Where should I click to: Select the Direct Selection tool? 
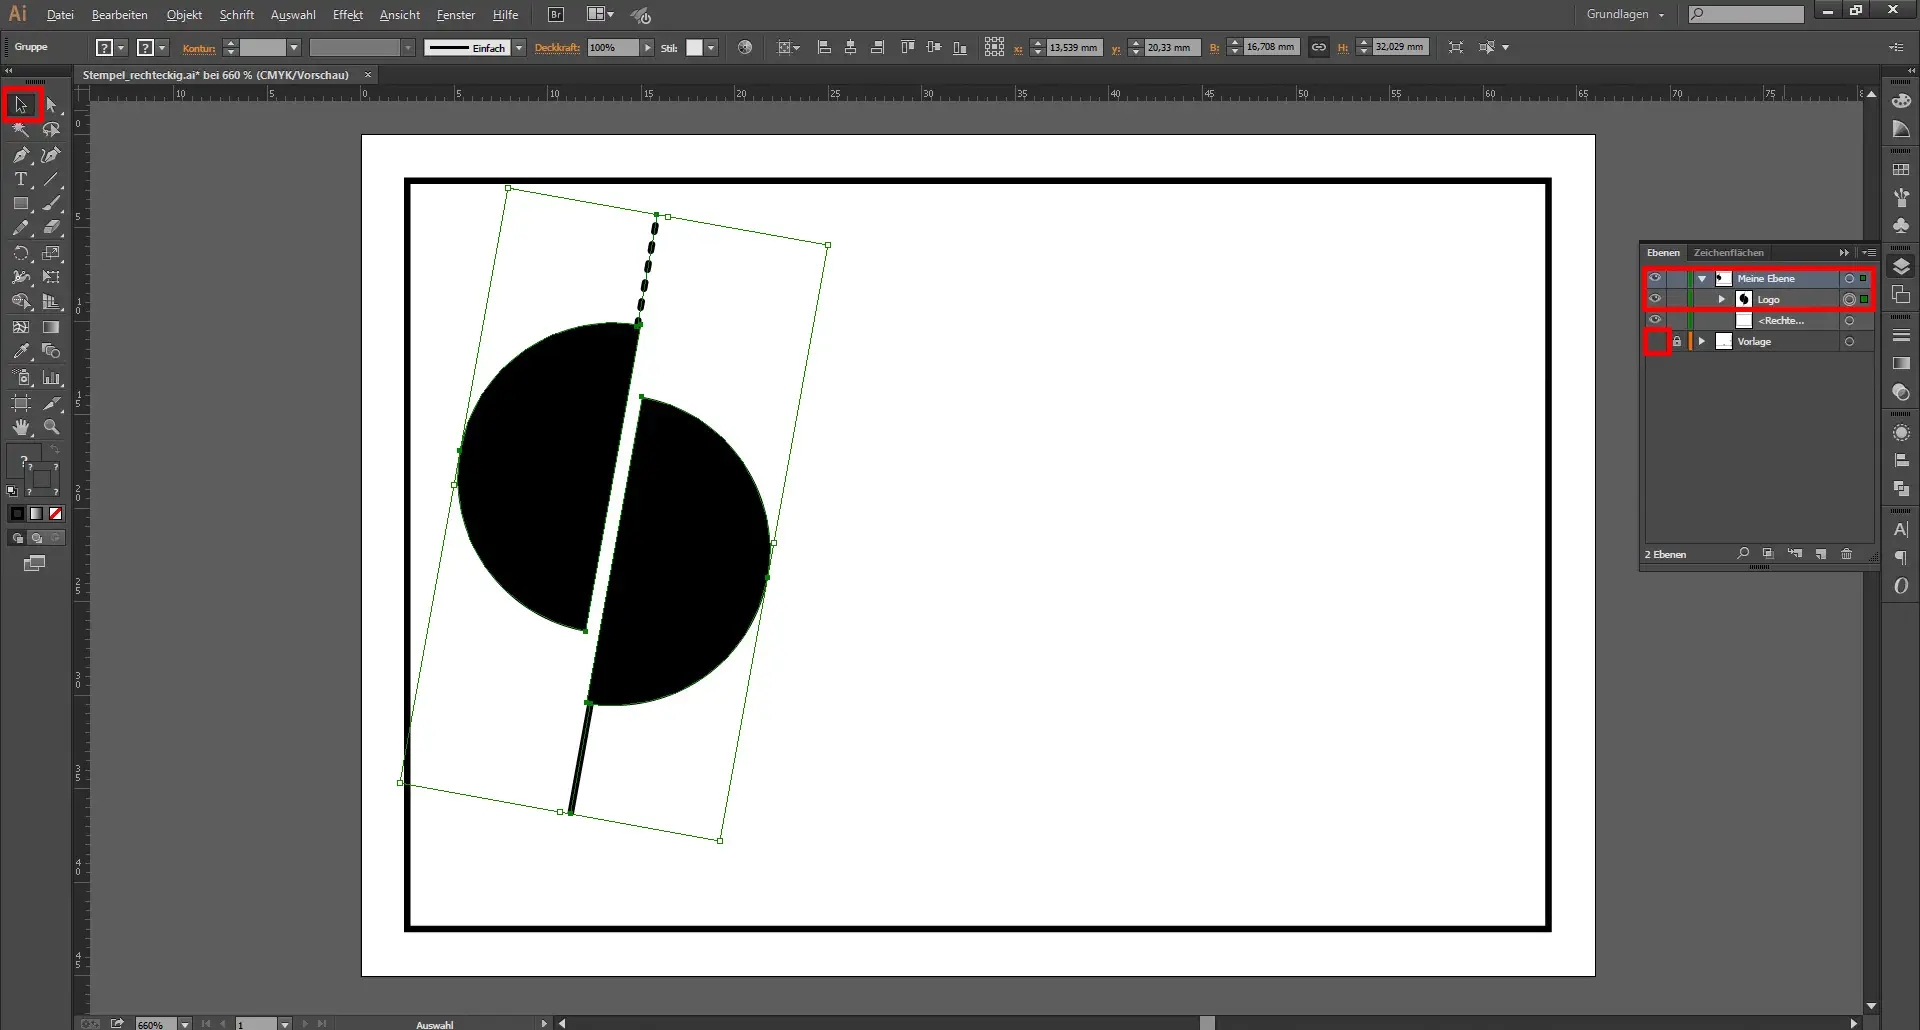pyautogui.click(x=51, y=105)
